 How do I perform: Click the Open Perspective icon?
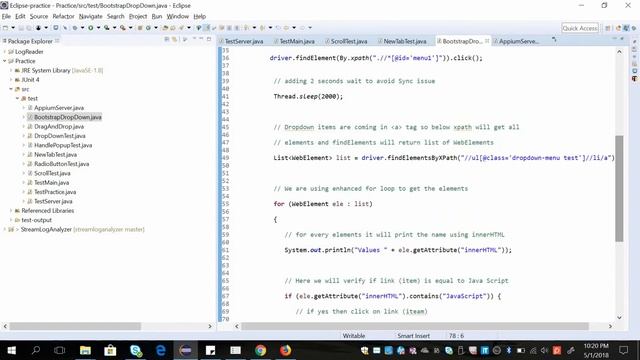tap(608, 28)
